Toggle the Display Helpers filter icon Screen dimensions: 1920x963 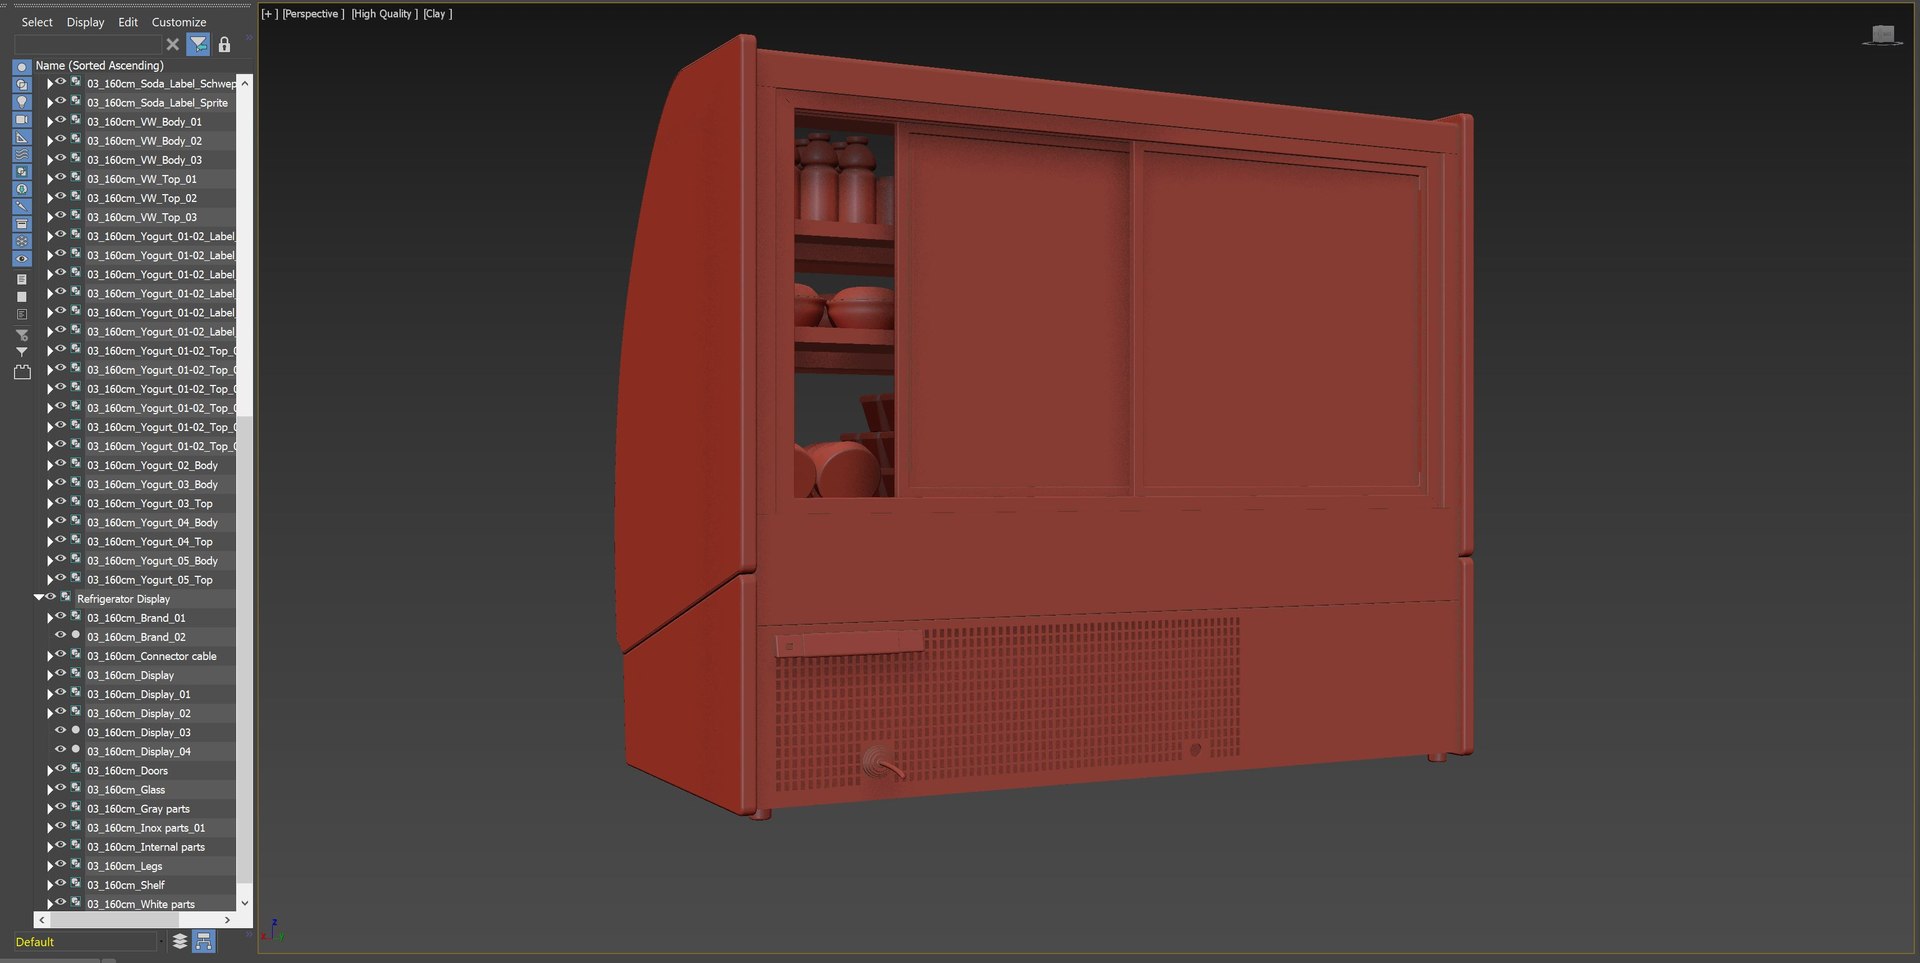pos(21,137)
